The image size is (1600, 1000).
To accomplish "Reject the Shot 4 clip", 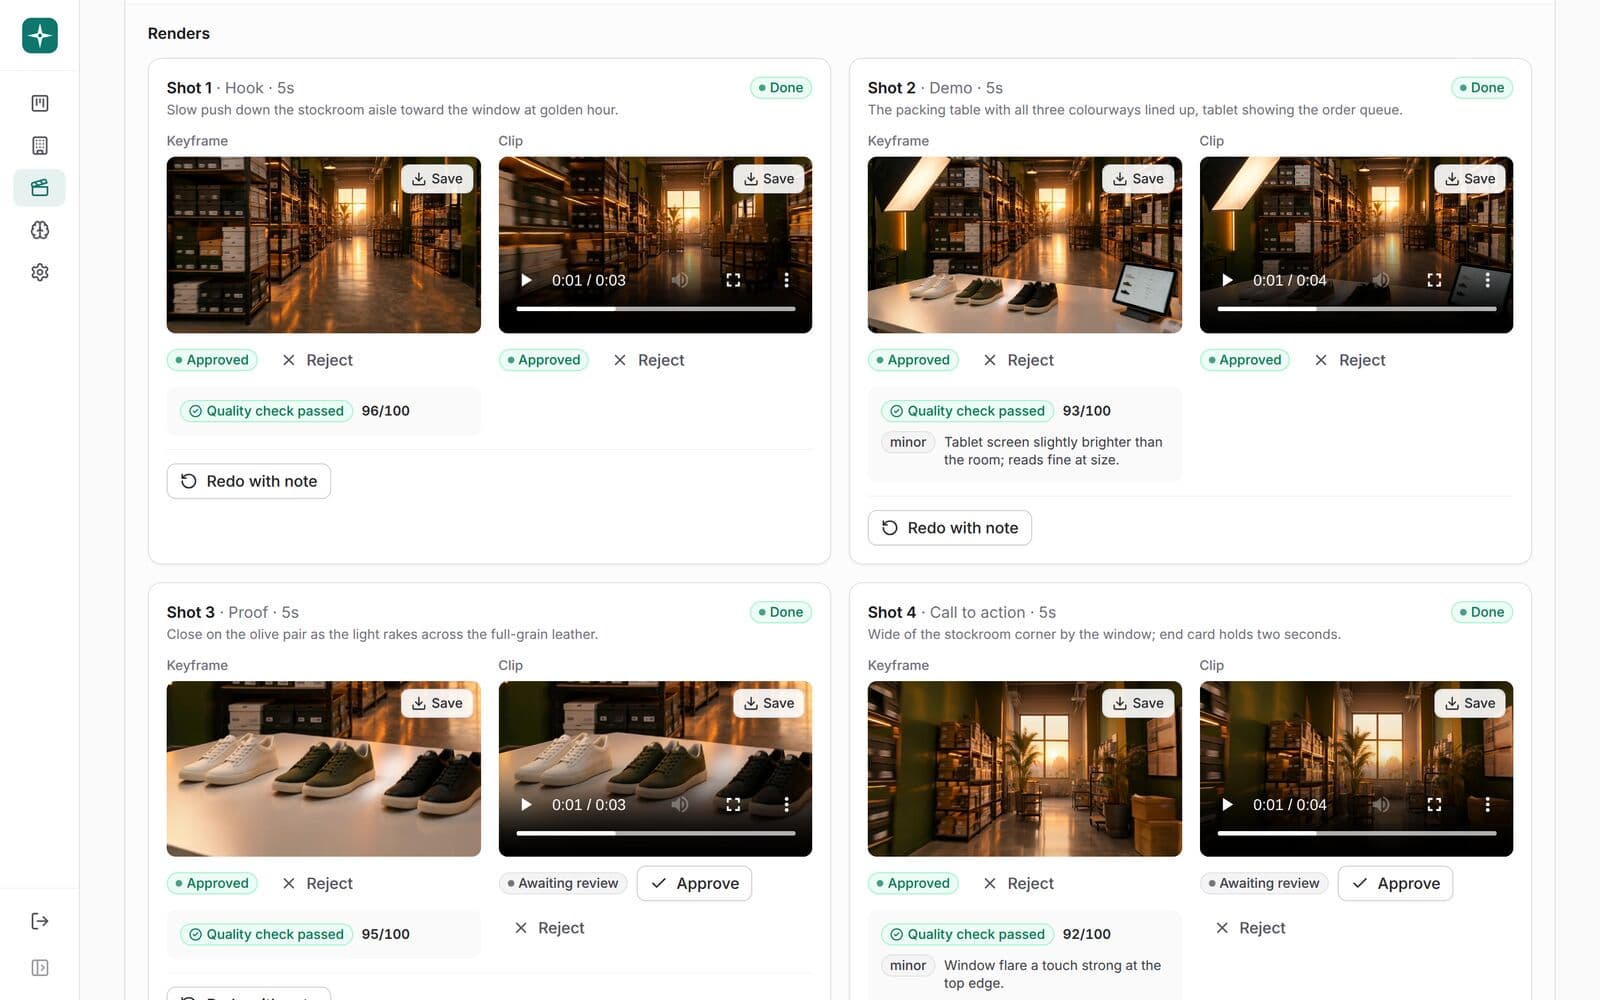I will click(1250, 928).
